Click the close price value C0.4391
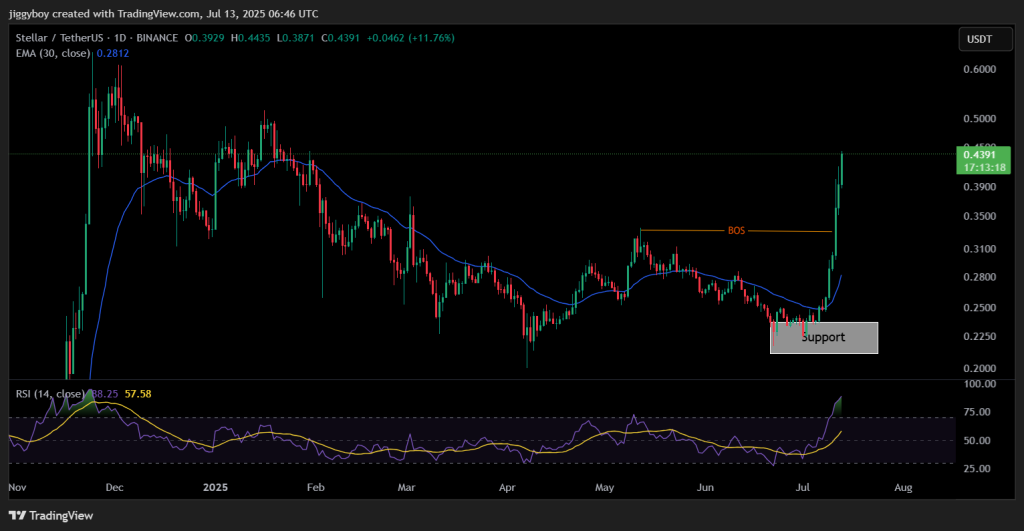The width and height of the screenshot is (1024, 531). (340, 38)
